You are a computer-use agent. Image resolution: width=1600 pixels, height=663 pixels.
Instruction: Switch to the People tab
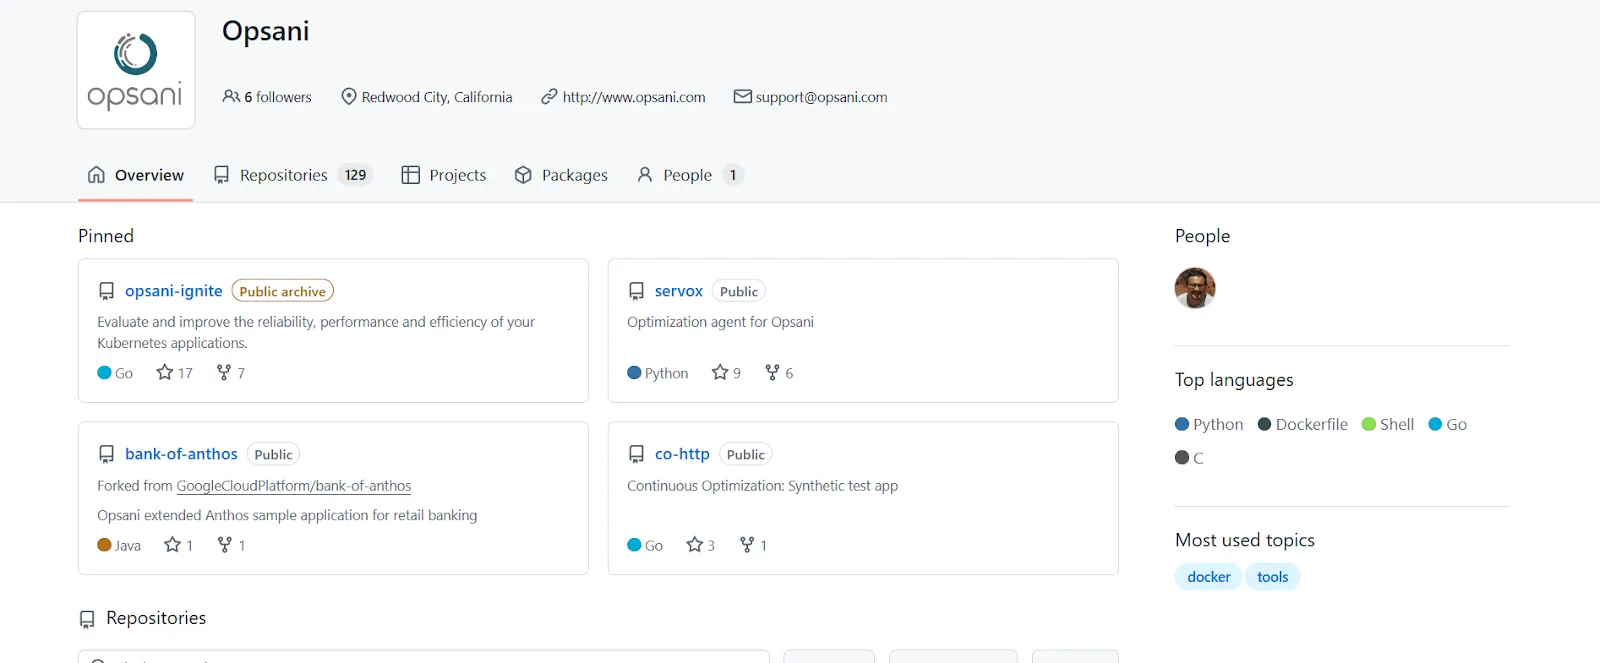690,175
